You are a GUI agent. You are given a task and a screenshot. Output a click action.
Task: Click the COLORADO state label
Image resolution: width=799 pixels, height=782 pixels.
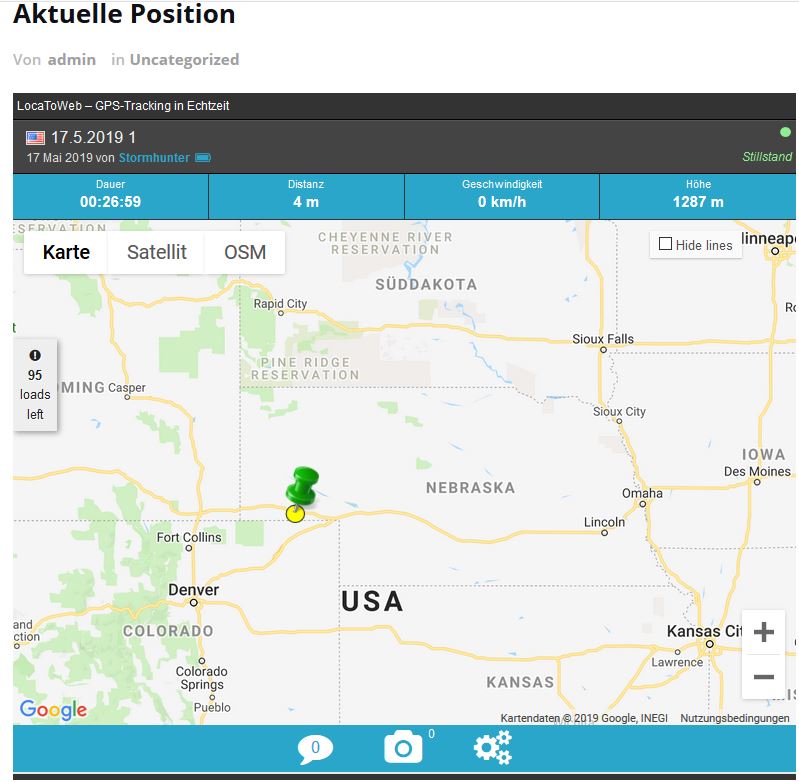168,631
